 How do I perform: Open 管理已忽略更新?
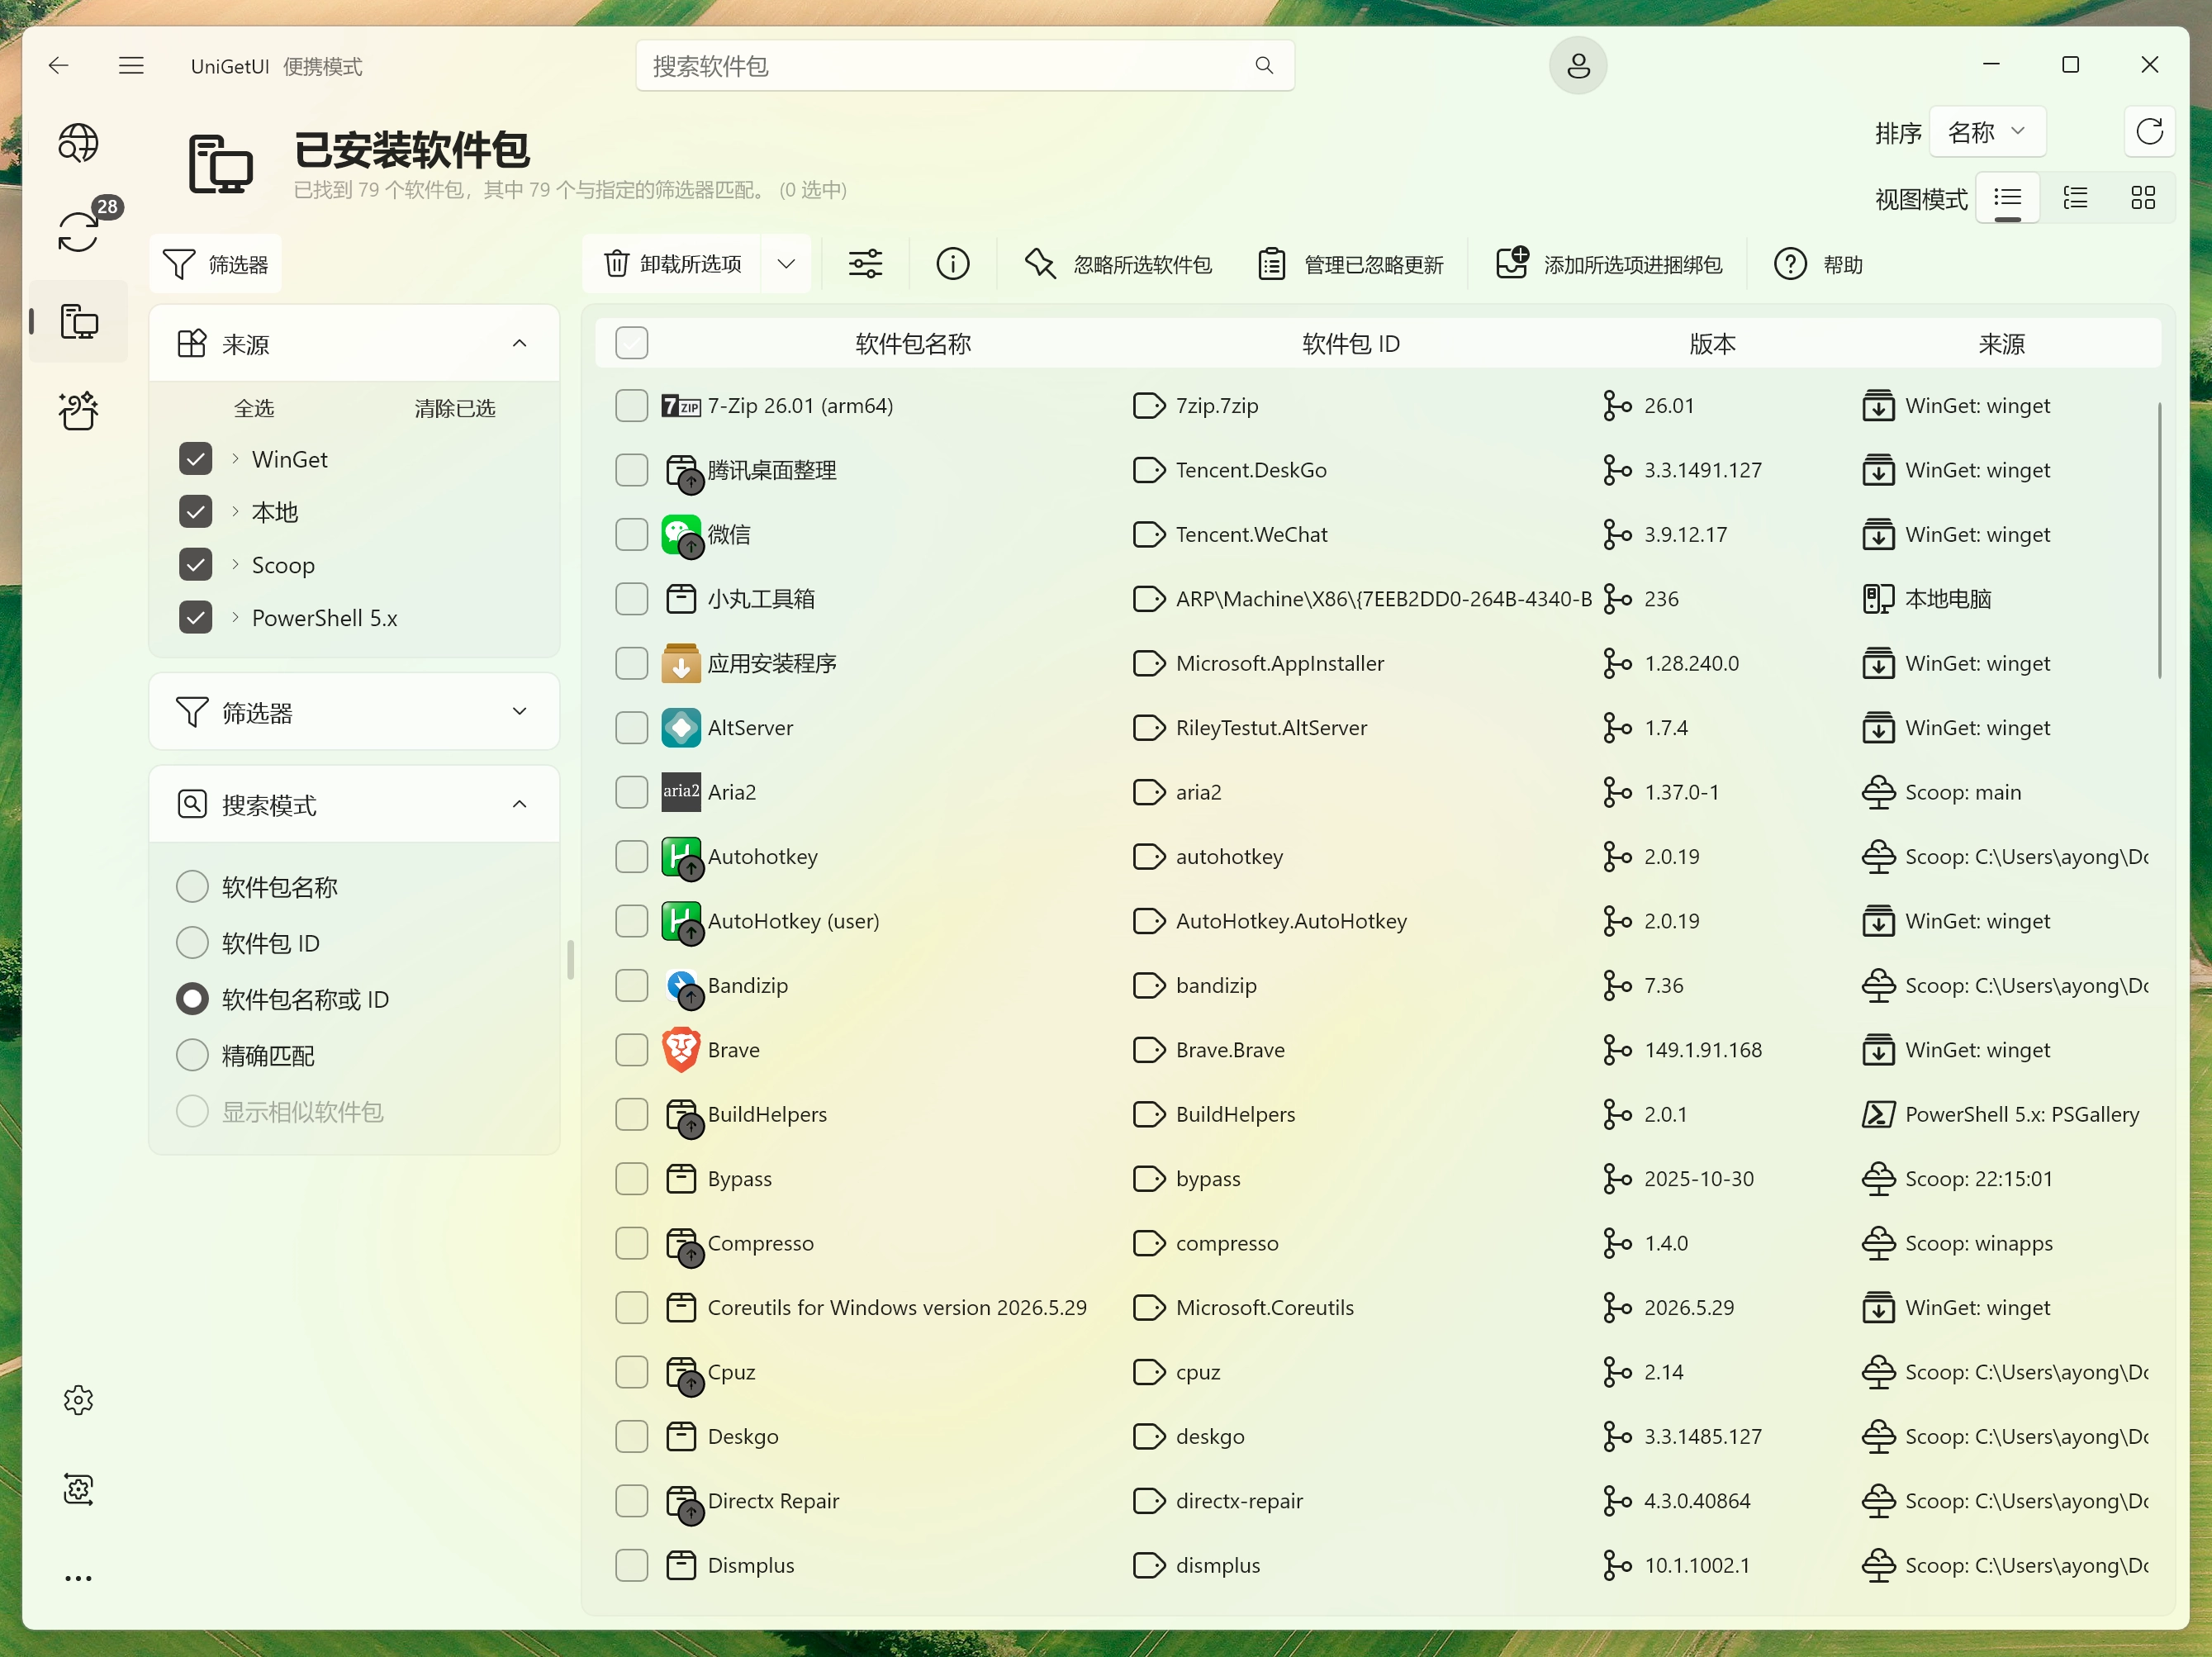click(x=1351, y=264)
